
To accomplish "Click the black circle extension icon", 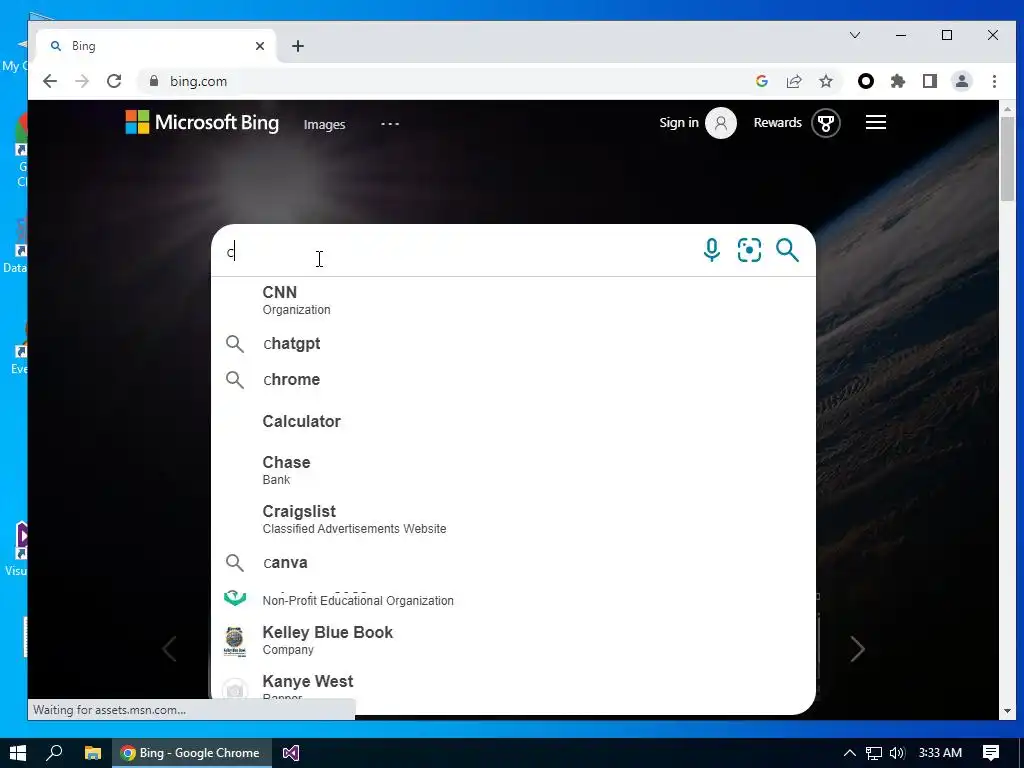I will [865, 81].
